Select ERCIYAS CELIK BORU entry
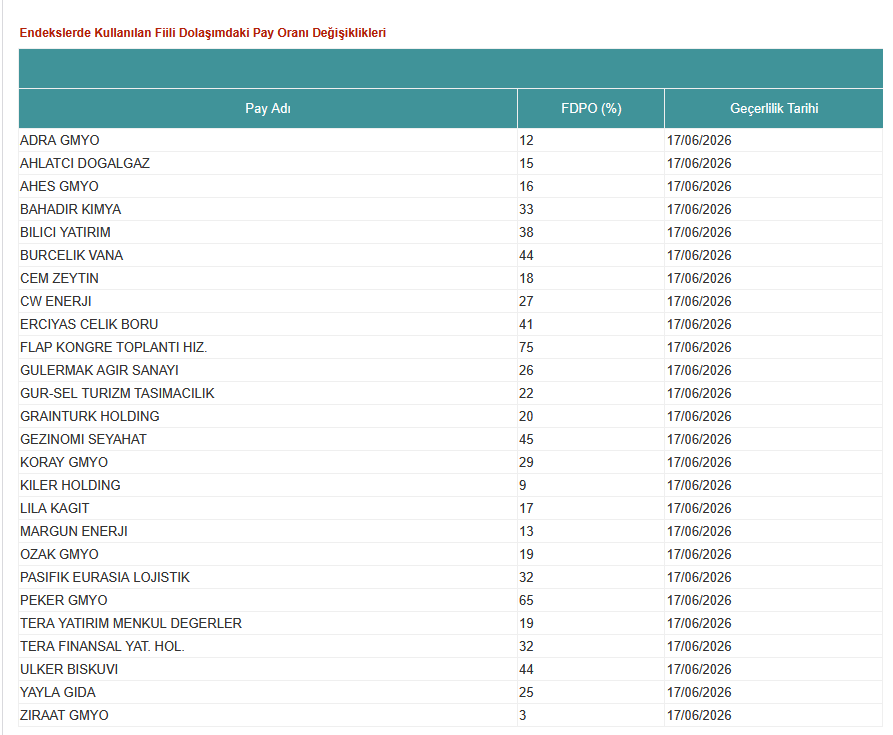This screenshot has height=735, width=893. coord(89,325)
